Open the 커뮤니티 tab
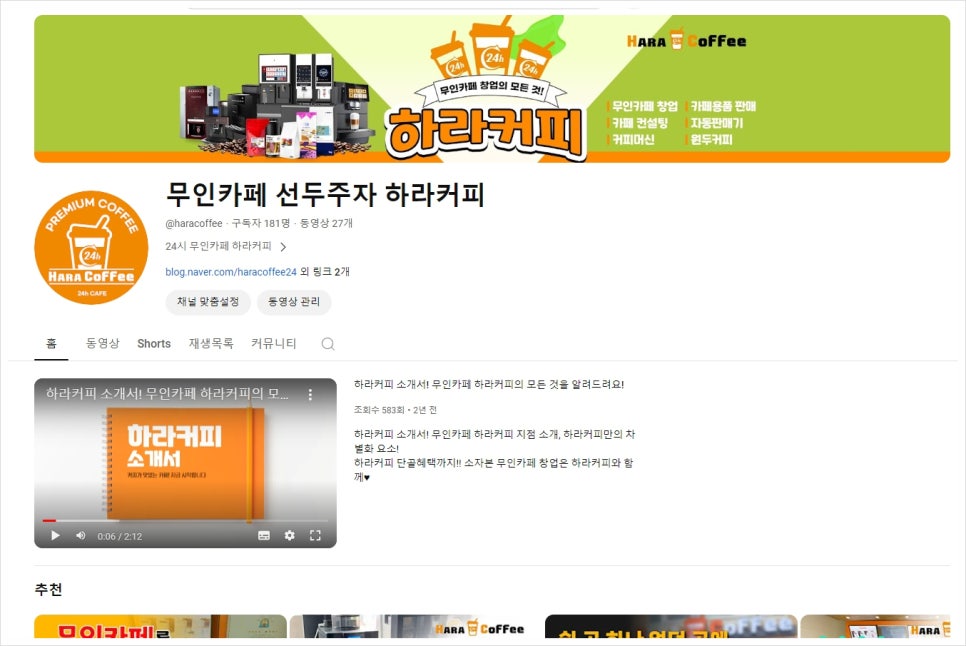 tap(274, 344)
